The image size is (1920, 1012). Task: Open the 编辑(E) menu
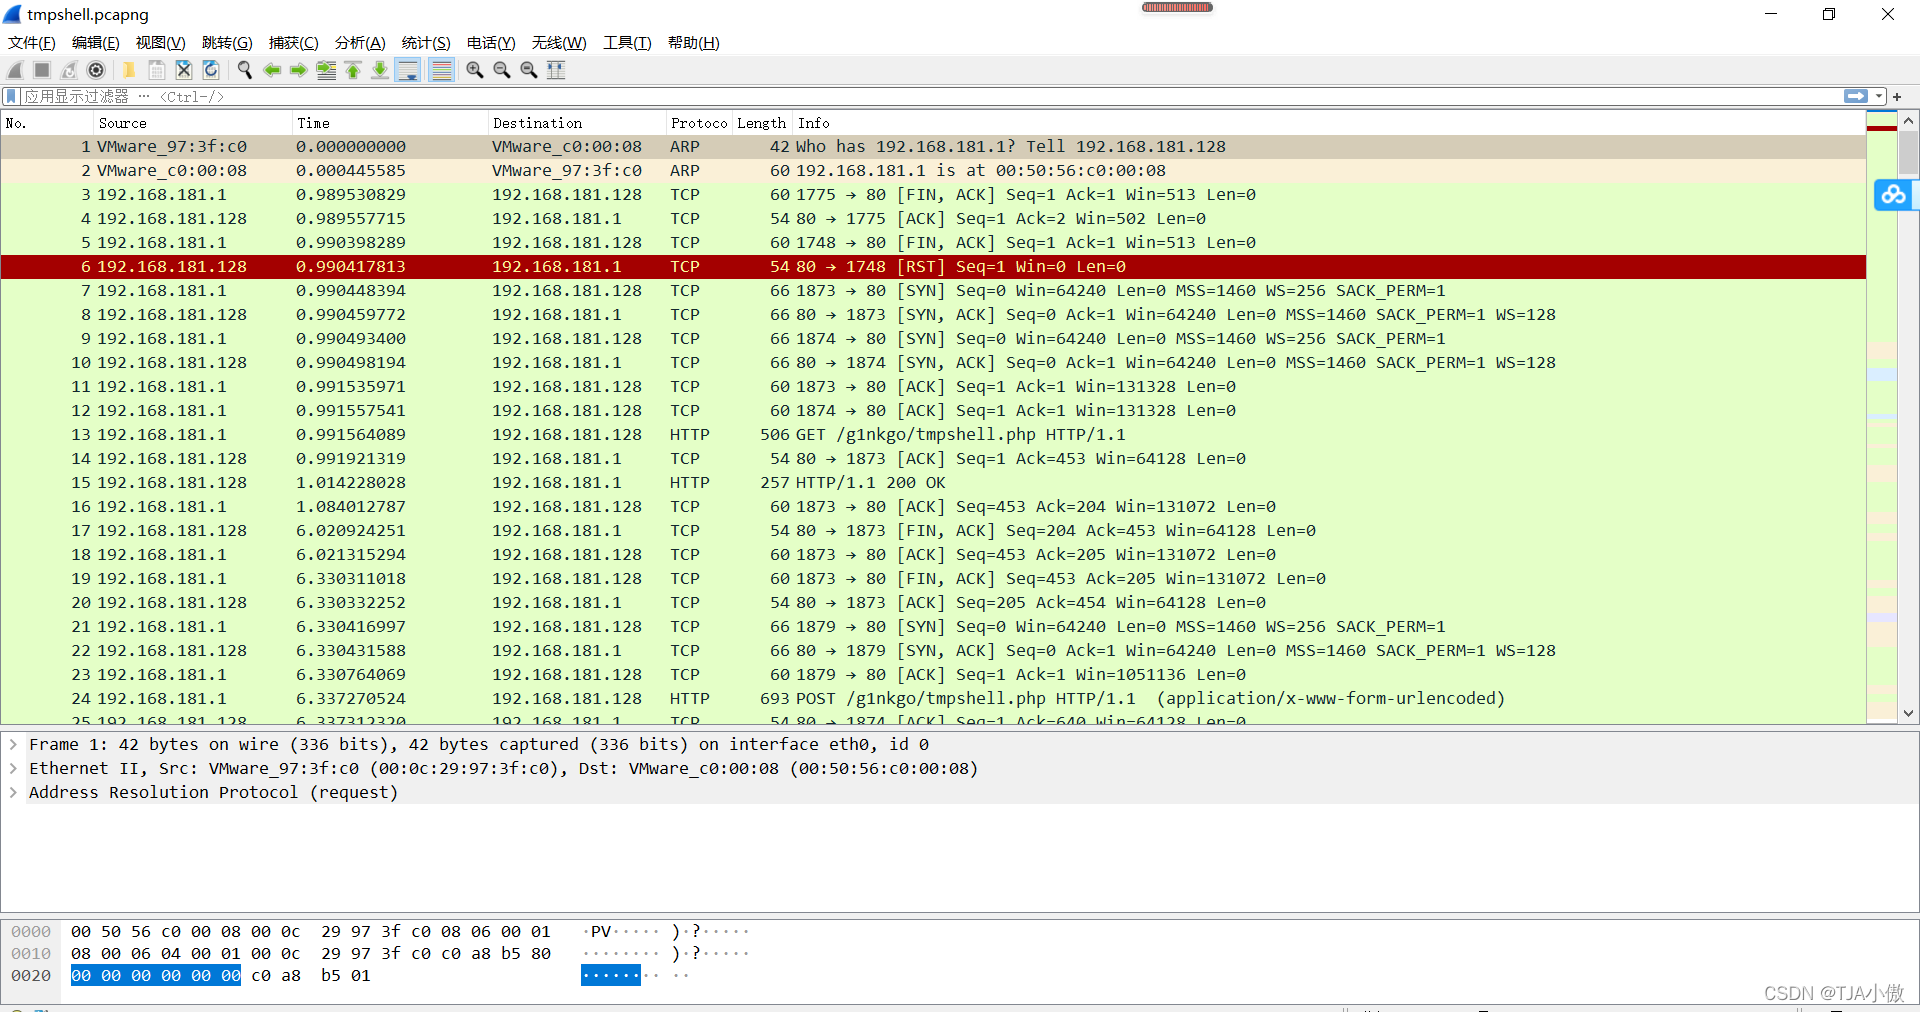[x=96, y=43]
